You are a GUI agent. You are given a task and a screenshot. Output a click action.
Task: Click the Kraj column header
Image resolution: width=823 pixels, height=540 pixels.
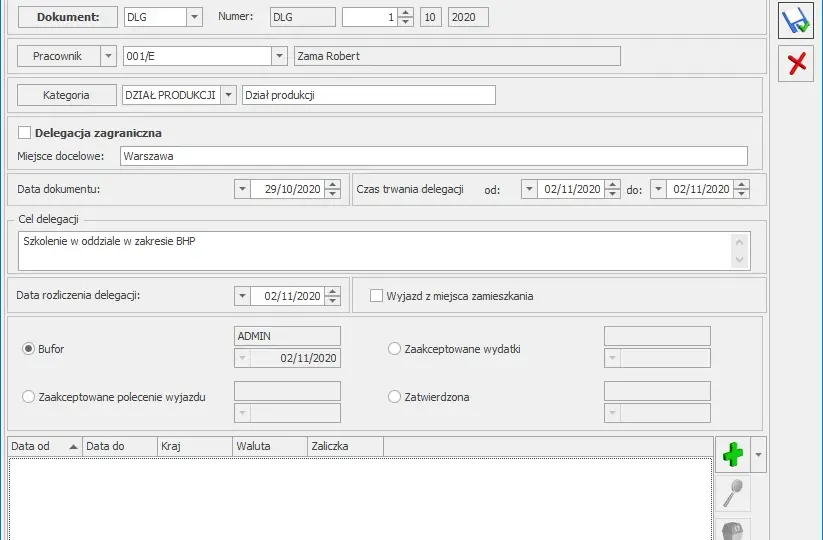click(195, 447)
